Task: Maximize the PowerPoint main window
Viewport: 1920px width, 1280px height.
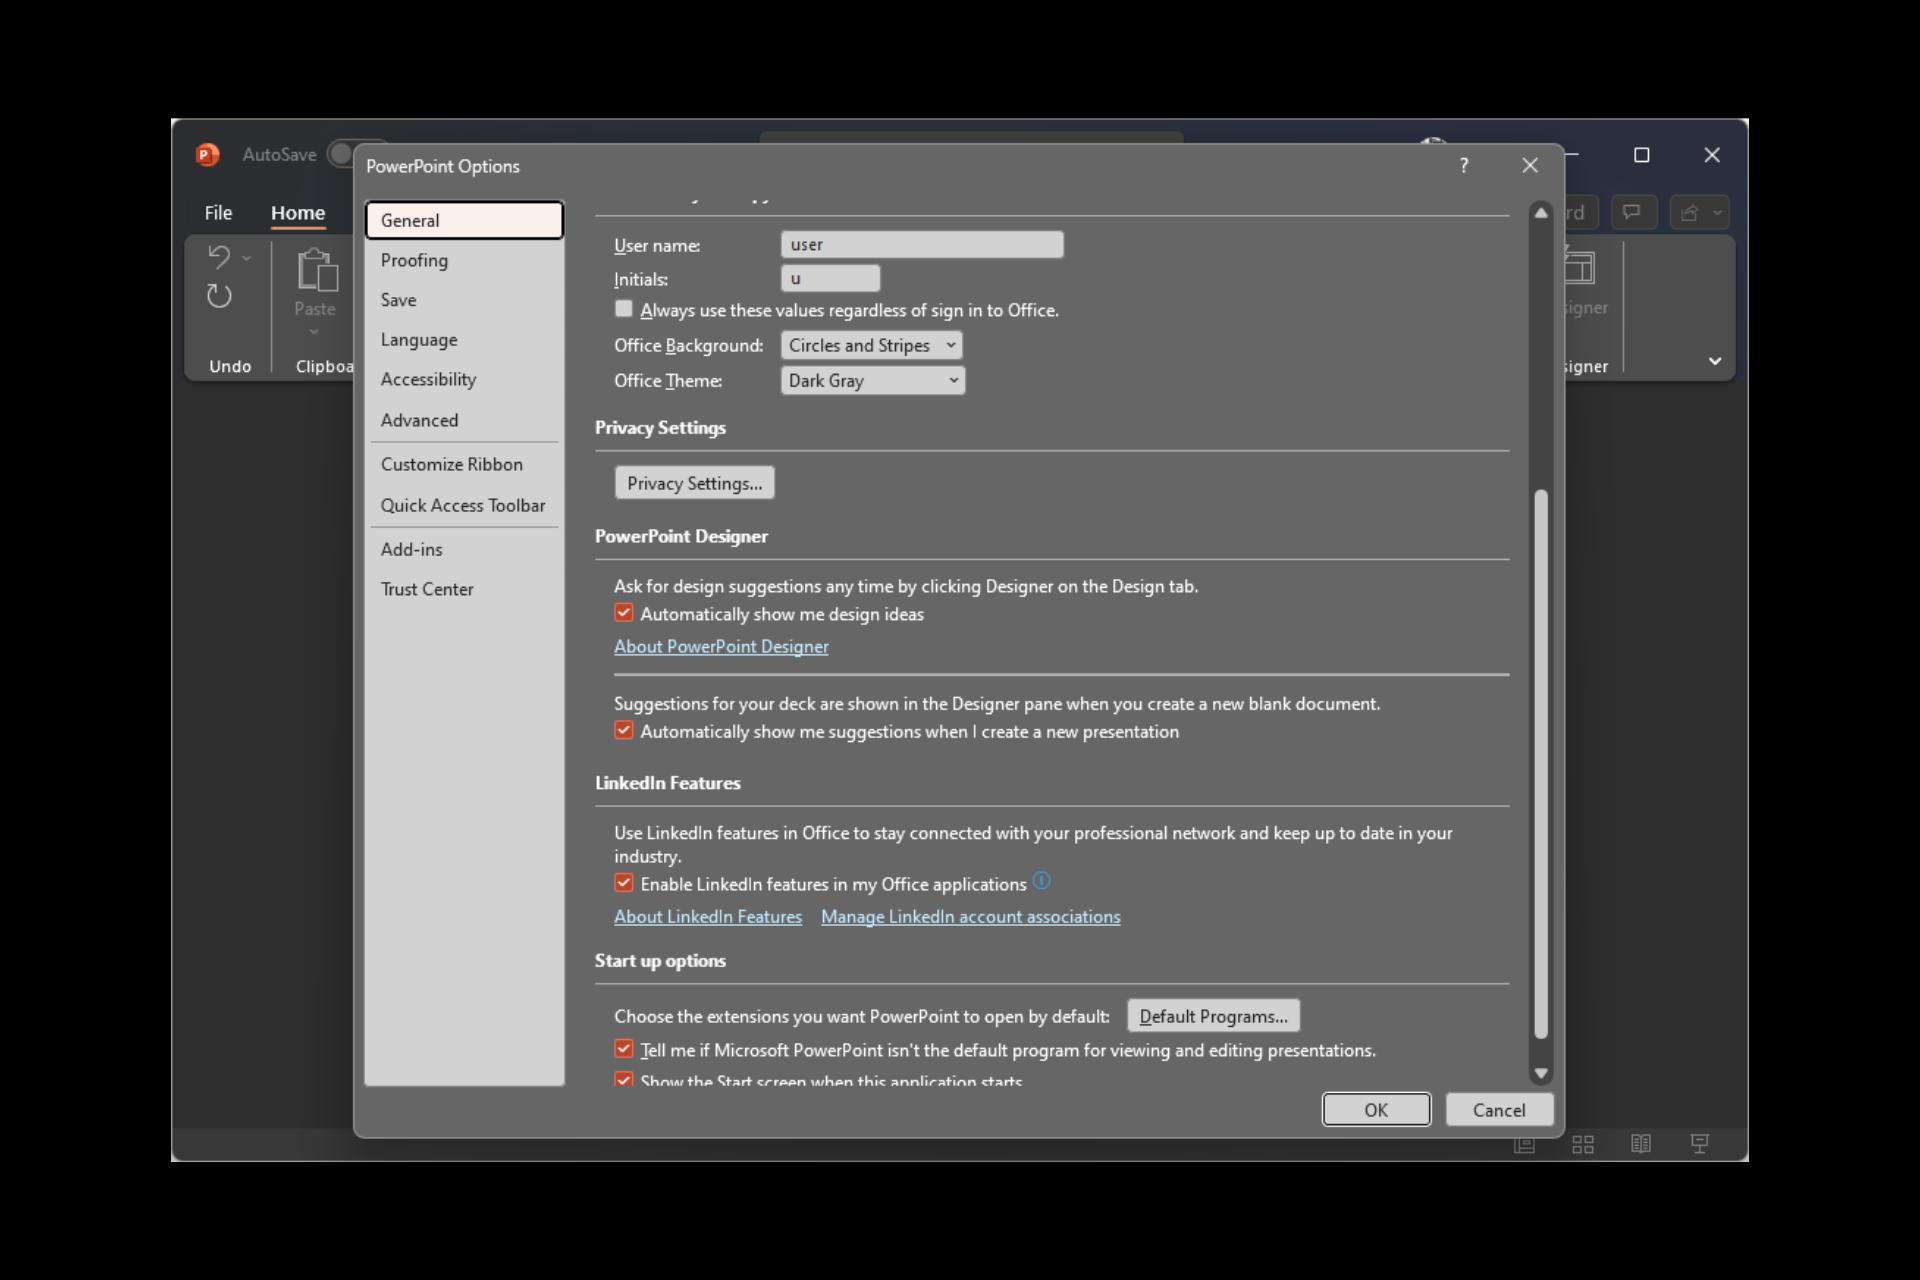Action: [1641, 155]
